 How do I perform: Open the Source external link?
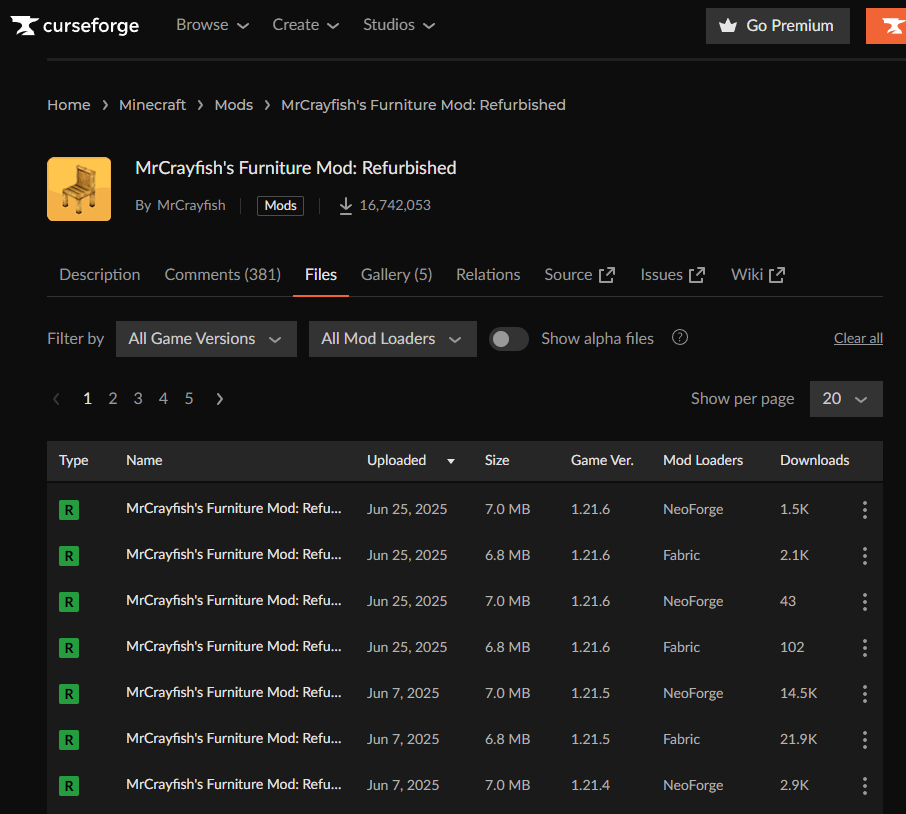[x=580, y=275]
